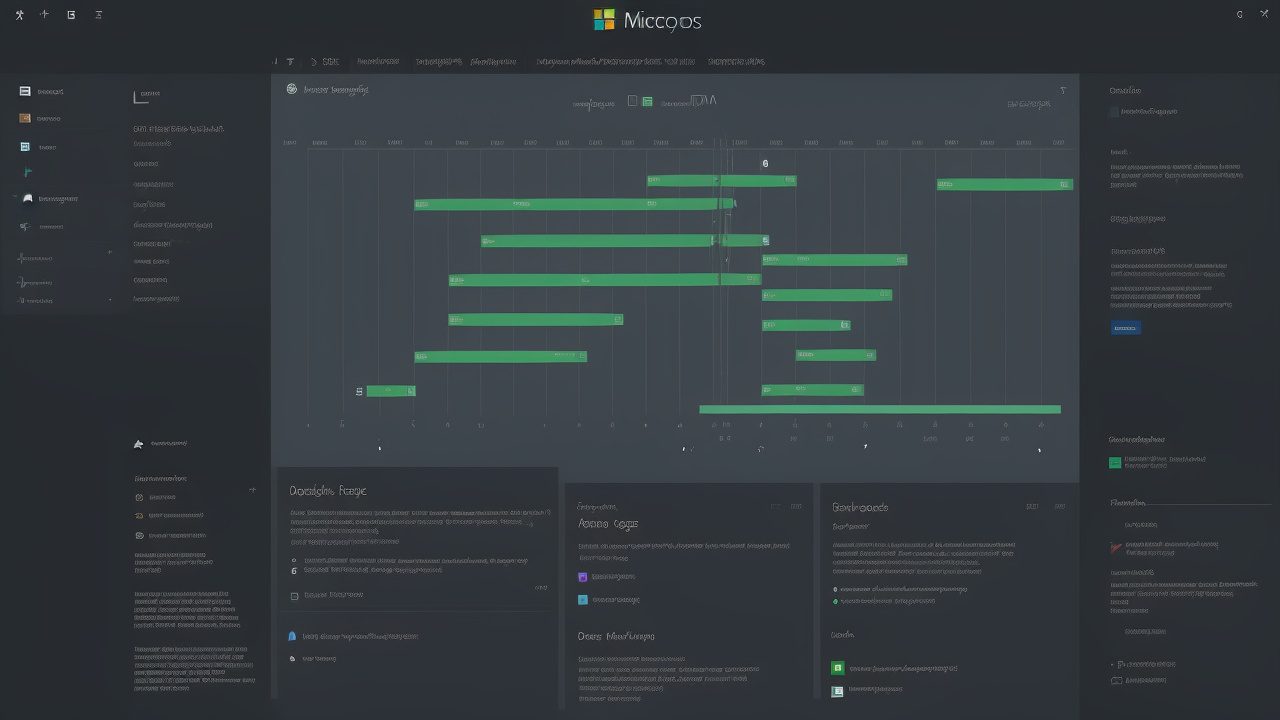Open the teal flag icon in the sidebar

(x=26, y=172)
